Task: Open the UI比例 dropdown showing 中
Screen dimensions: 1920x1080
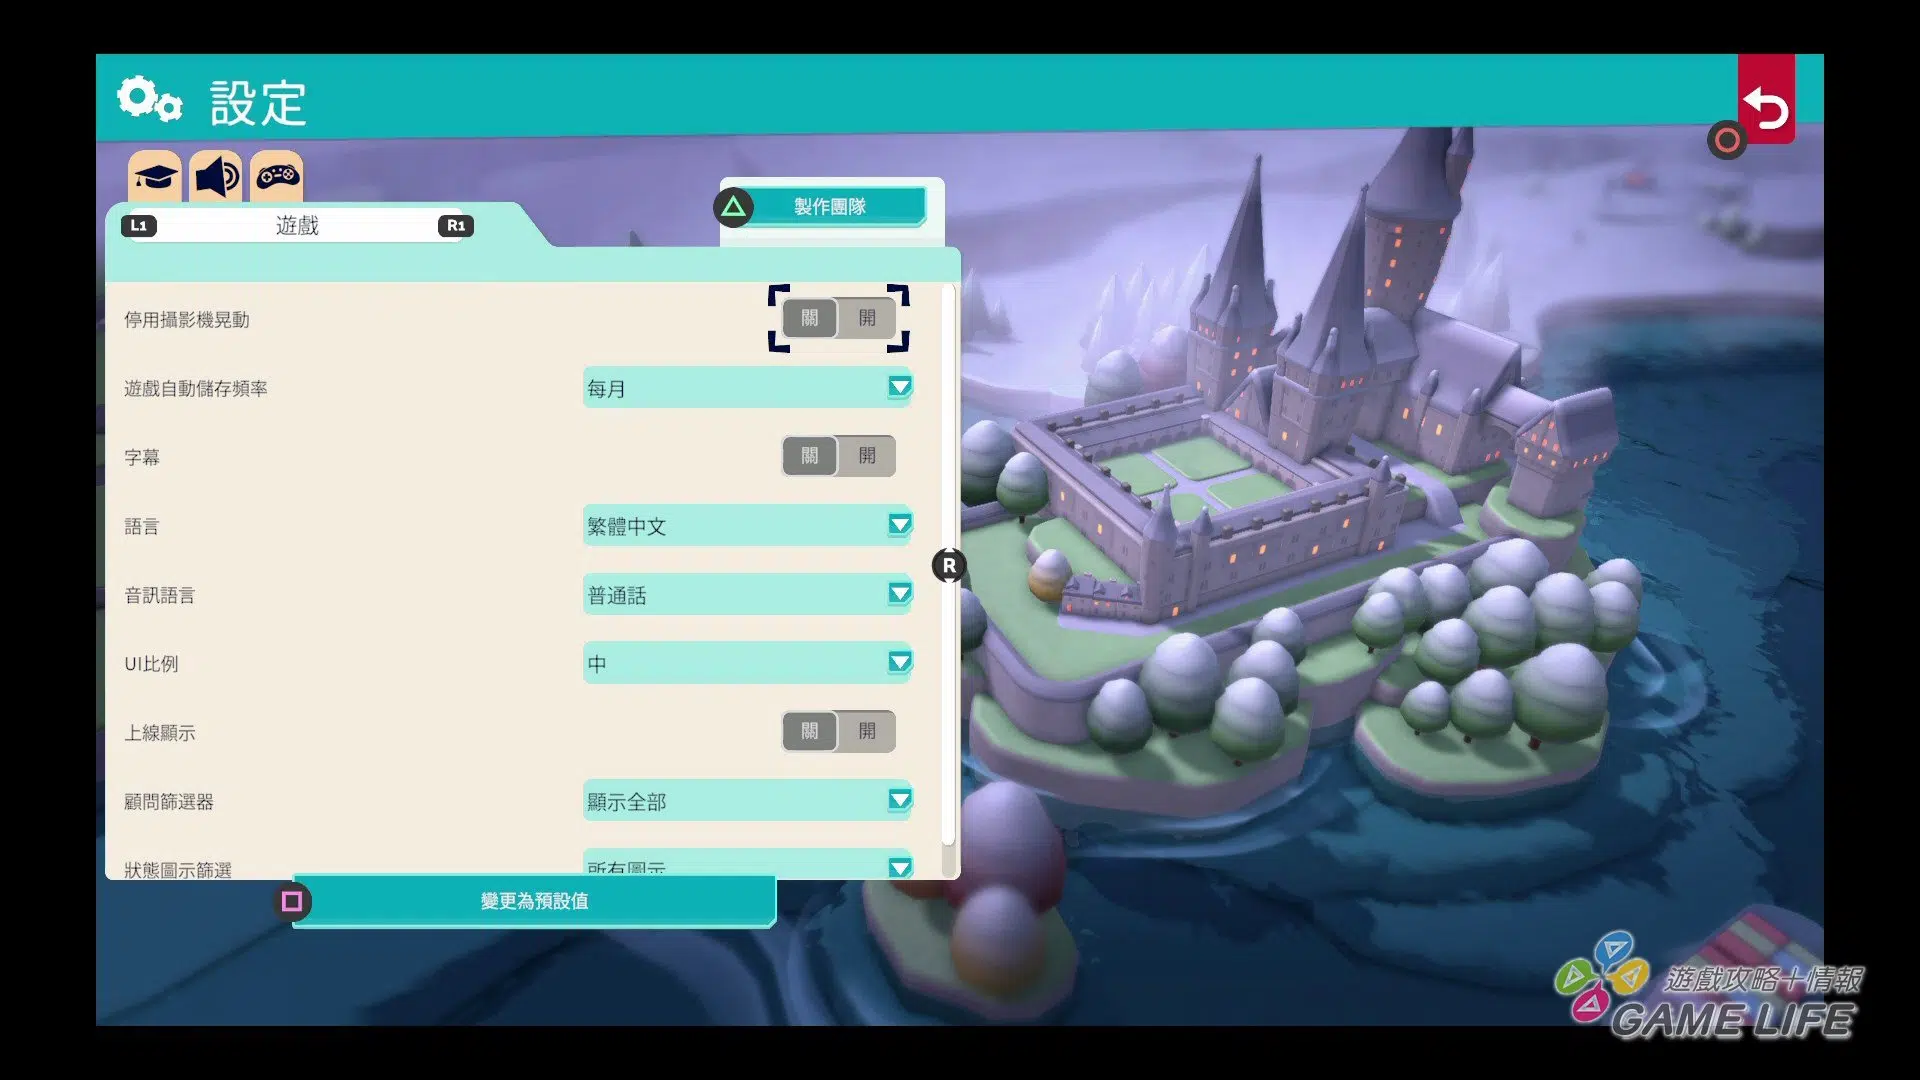Action: pyautogui.click(x=747, y=663)
